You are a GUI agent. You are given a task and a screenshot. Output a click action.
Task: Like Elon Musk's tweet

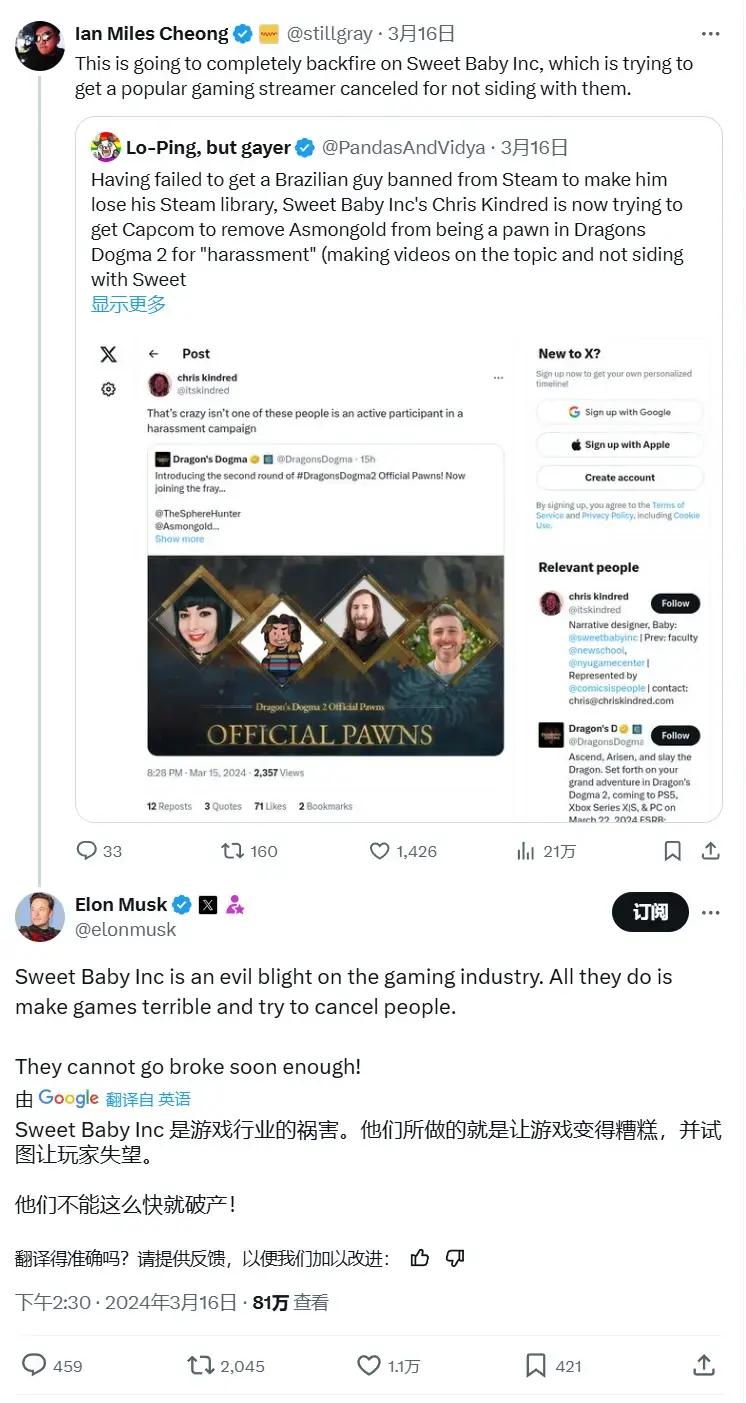click(x=369, y=1365)
